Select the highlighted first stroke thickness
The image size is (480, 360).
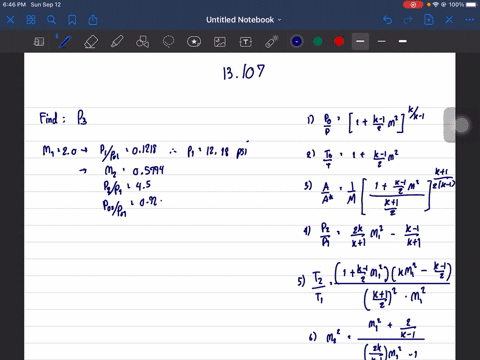(x=360, y=41)
